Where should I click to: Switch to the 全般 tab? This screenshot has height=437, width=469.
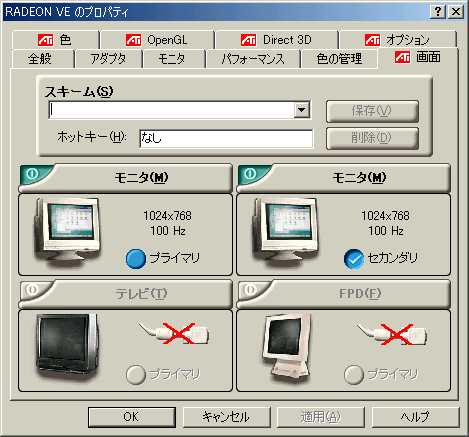point(42,59)
